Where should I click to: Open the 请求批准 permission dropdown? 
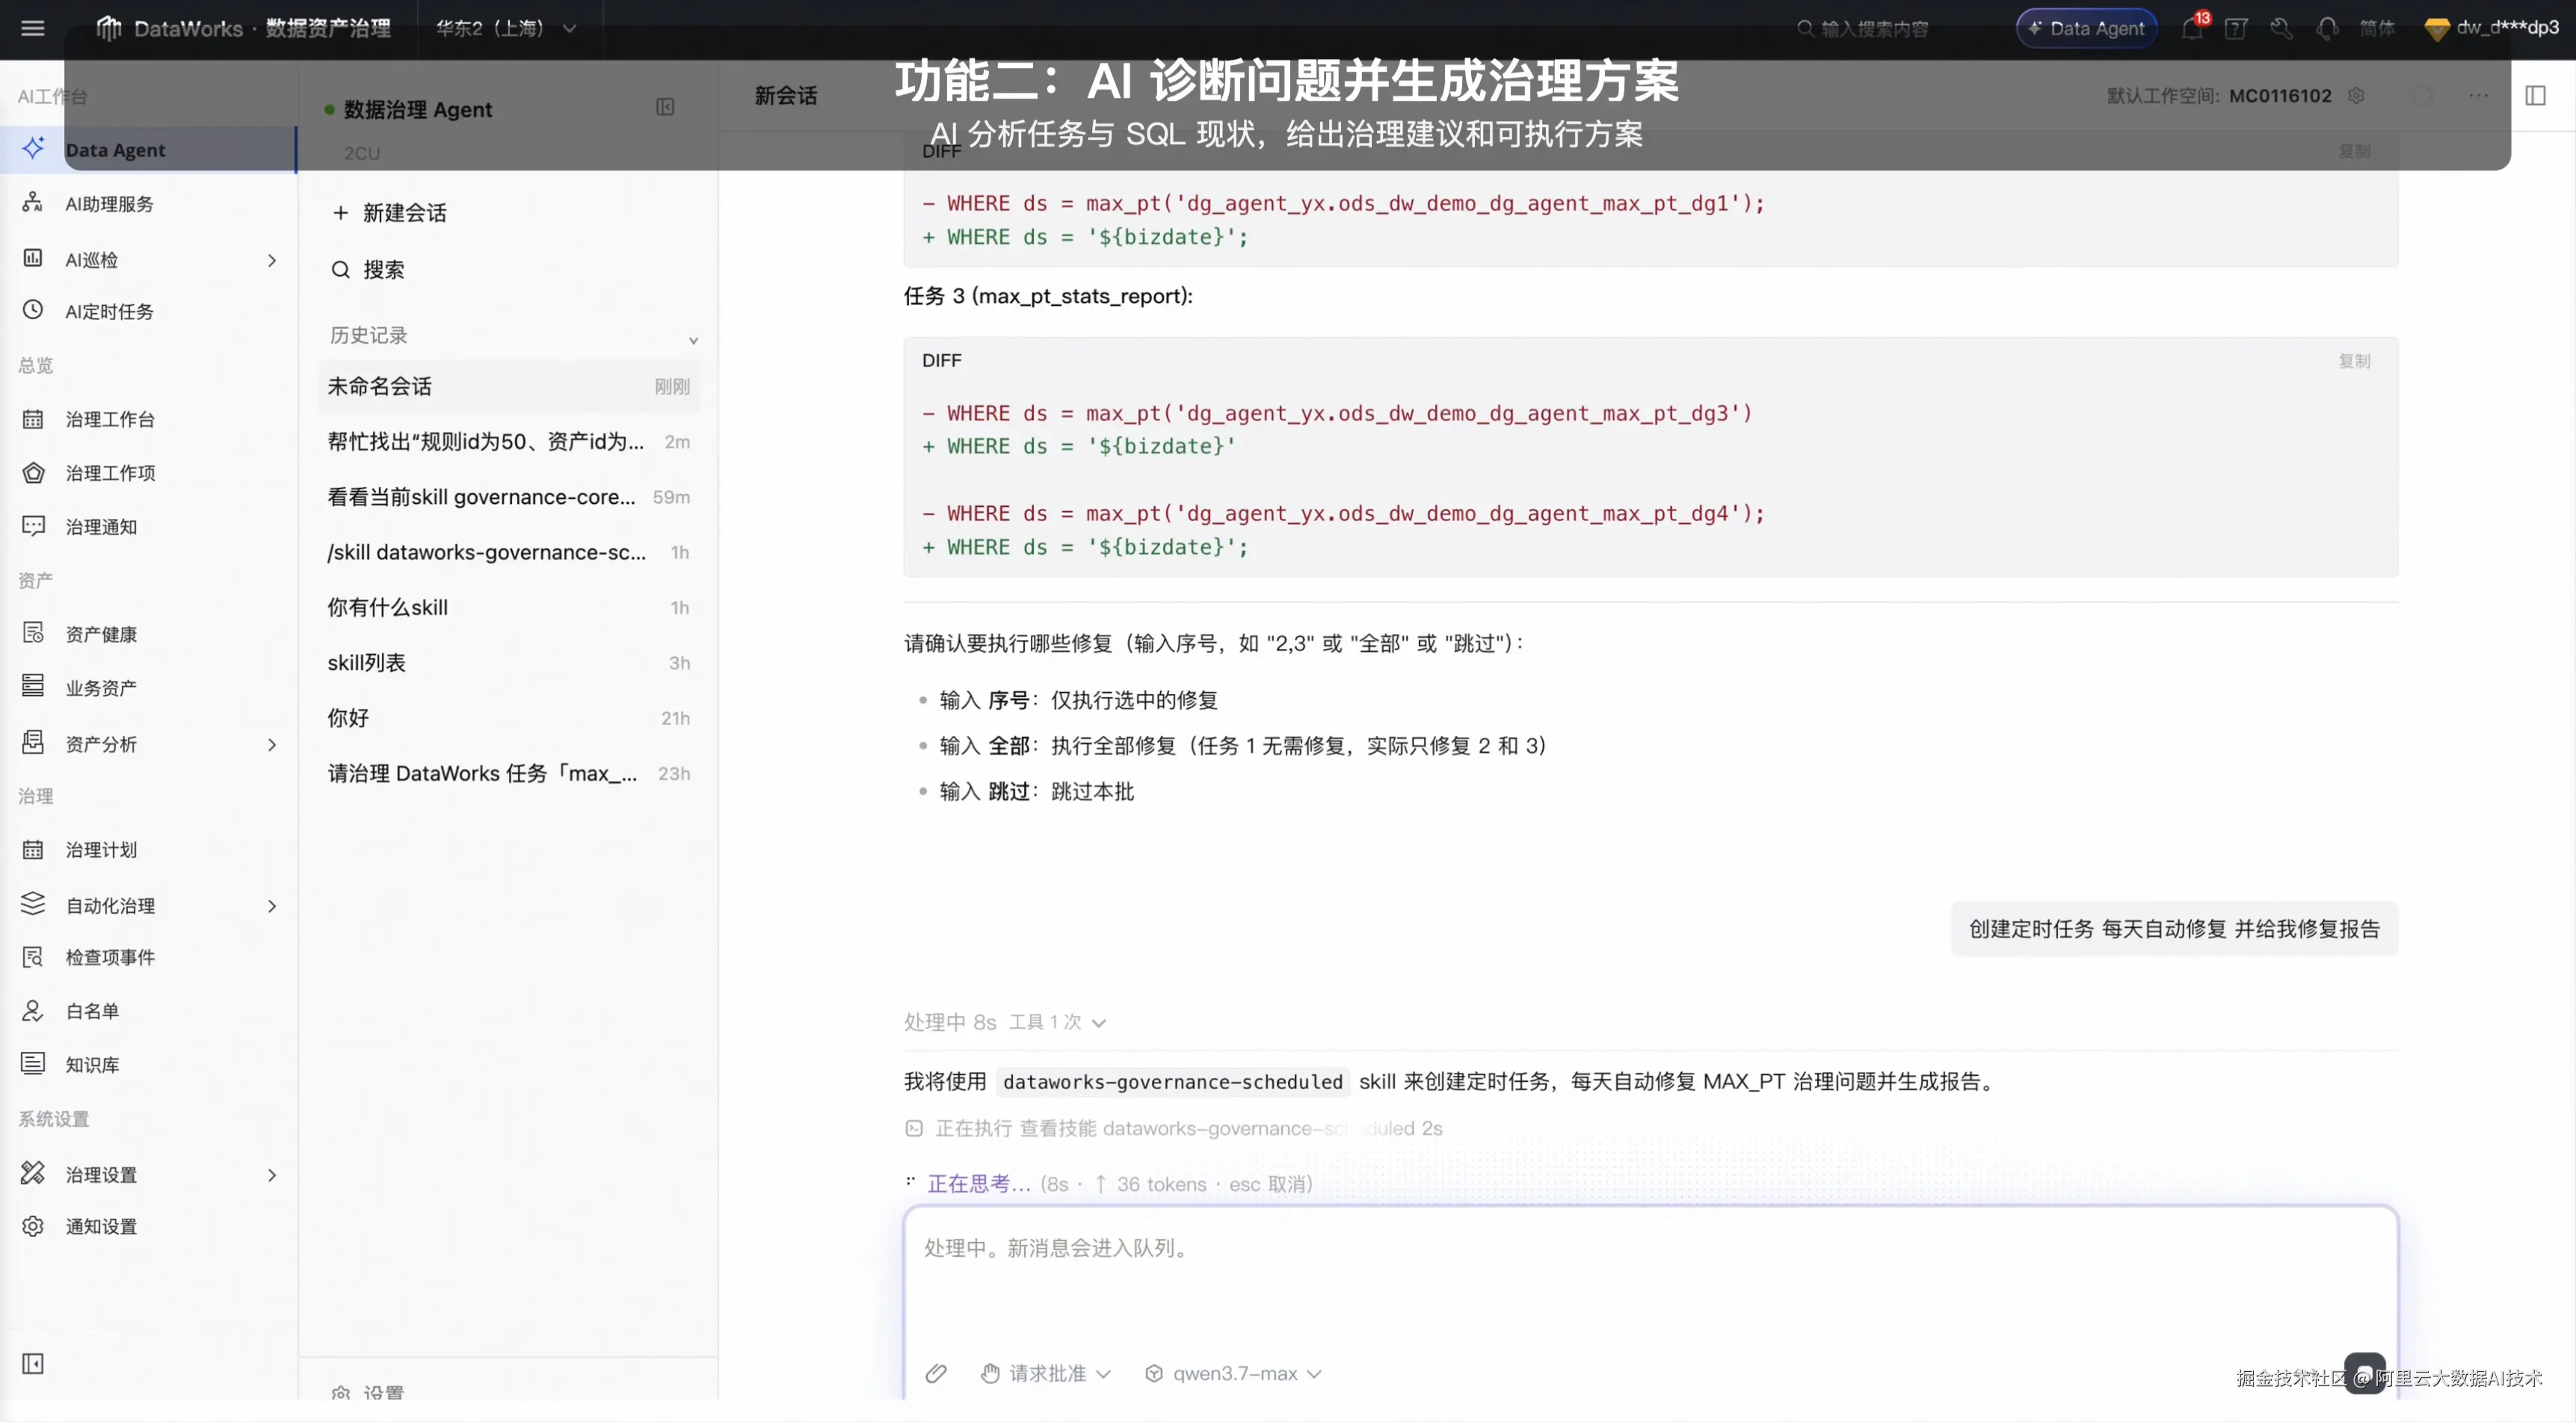click(1046, 1373)
